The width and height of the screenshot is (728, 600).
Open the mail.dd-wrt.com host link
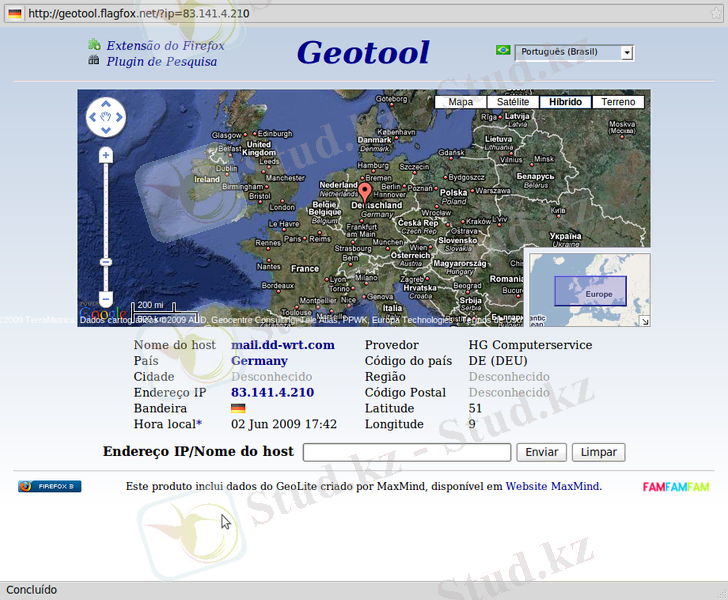click(283, 345)
